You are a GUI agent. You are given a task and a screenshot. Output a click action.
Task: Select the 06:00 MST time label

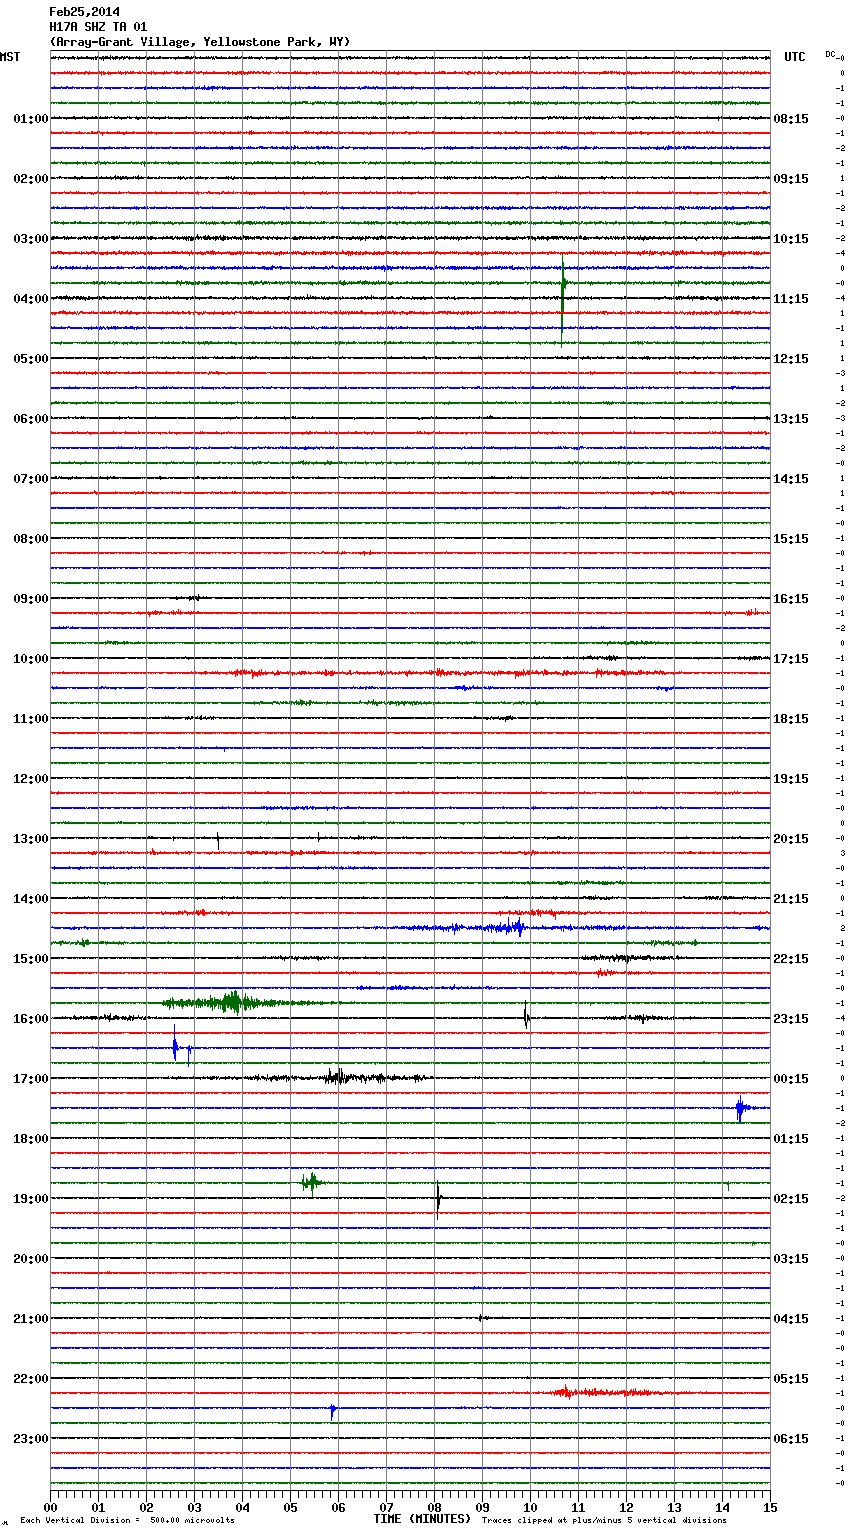[x=31, y=419]
